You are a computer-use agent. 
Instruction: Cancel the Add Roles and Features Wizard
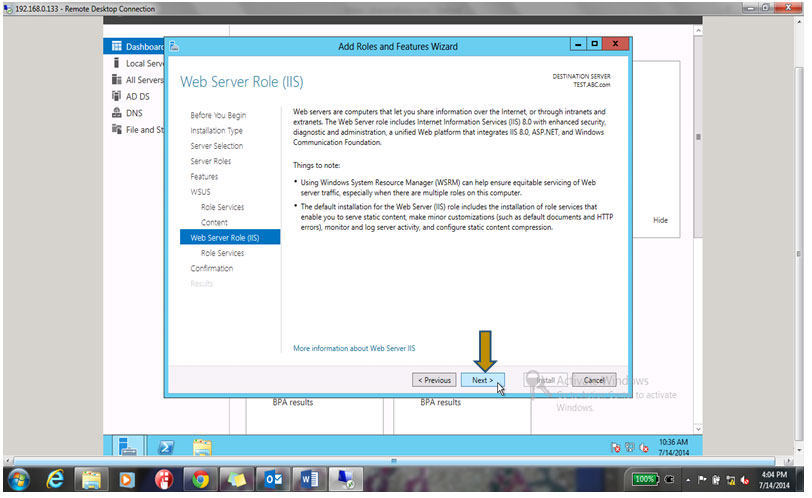tap(593, 380)
